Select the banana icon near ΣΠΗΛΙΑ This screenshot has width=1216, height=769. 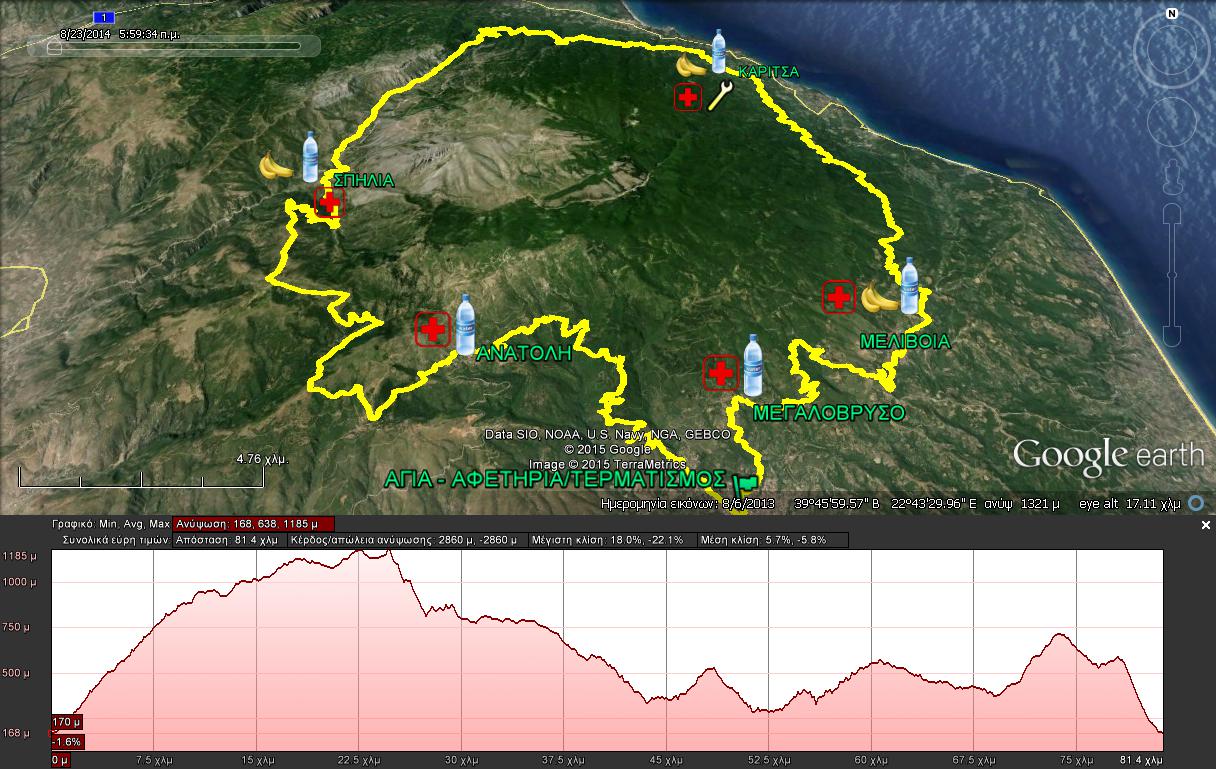276,166
